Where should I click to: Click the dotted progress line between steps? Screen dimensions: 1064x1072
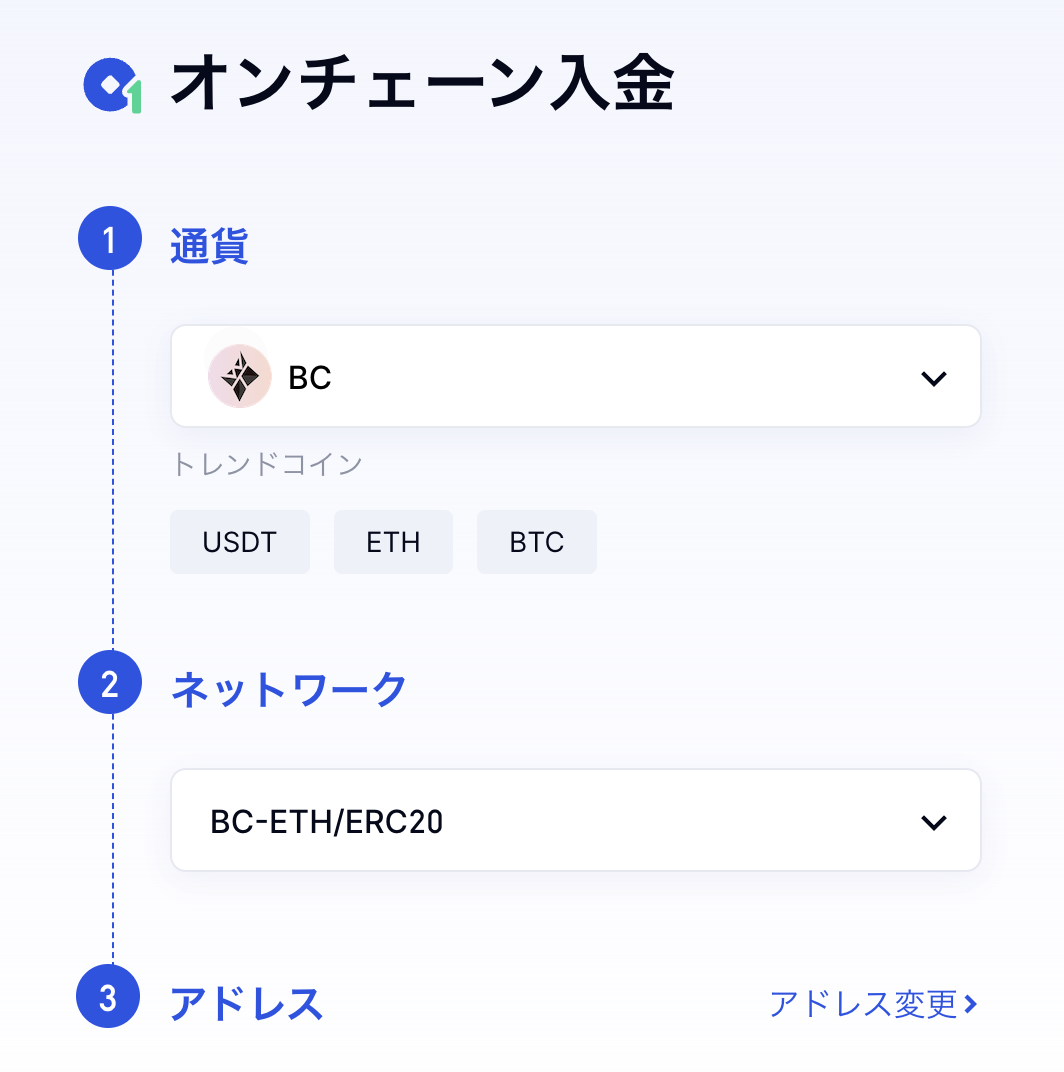point(112,460)
